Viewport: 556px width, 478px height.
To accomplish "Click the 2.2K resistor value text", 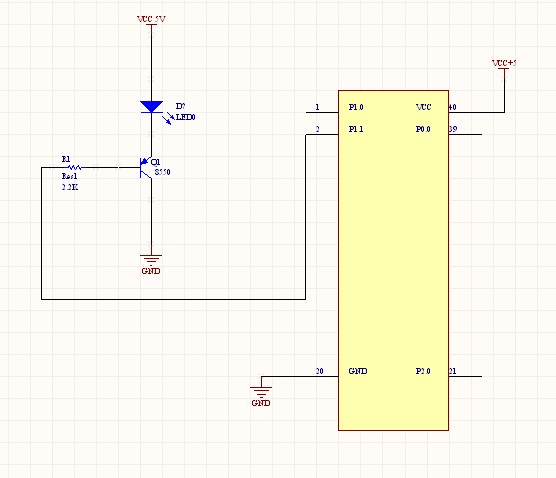I will pyautogui.click(x=70, y=187).
